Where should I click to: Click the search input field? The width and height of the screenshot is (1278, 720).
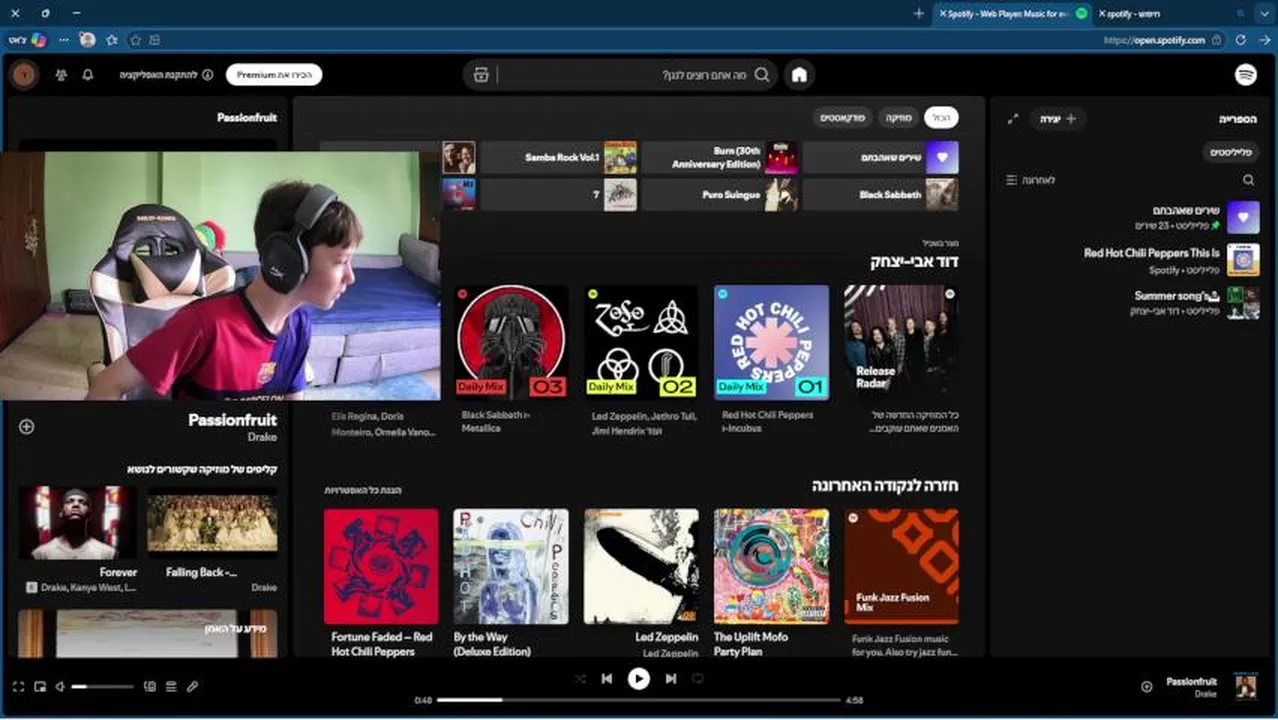point(620,75)
